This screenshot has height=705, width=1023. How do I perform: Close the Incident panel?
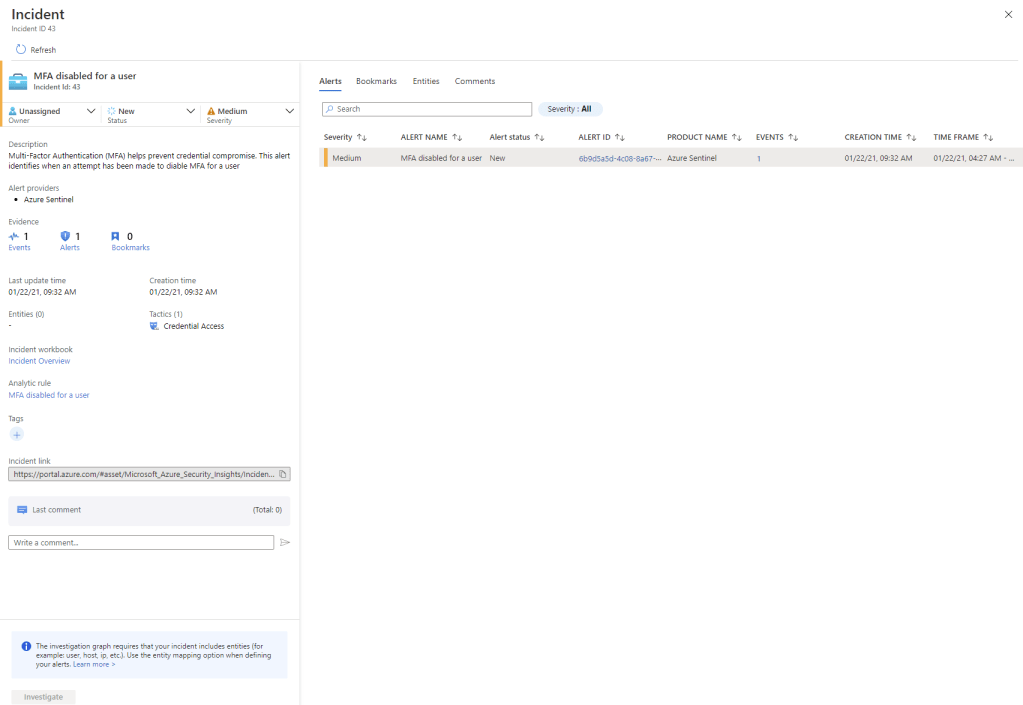tap(1007, 14)
